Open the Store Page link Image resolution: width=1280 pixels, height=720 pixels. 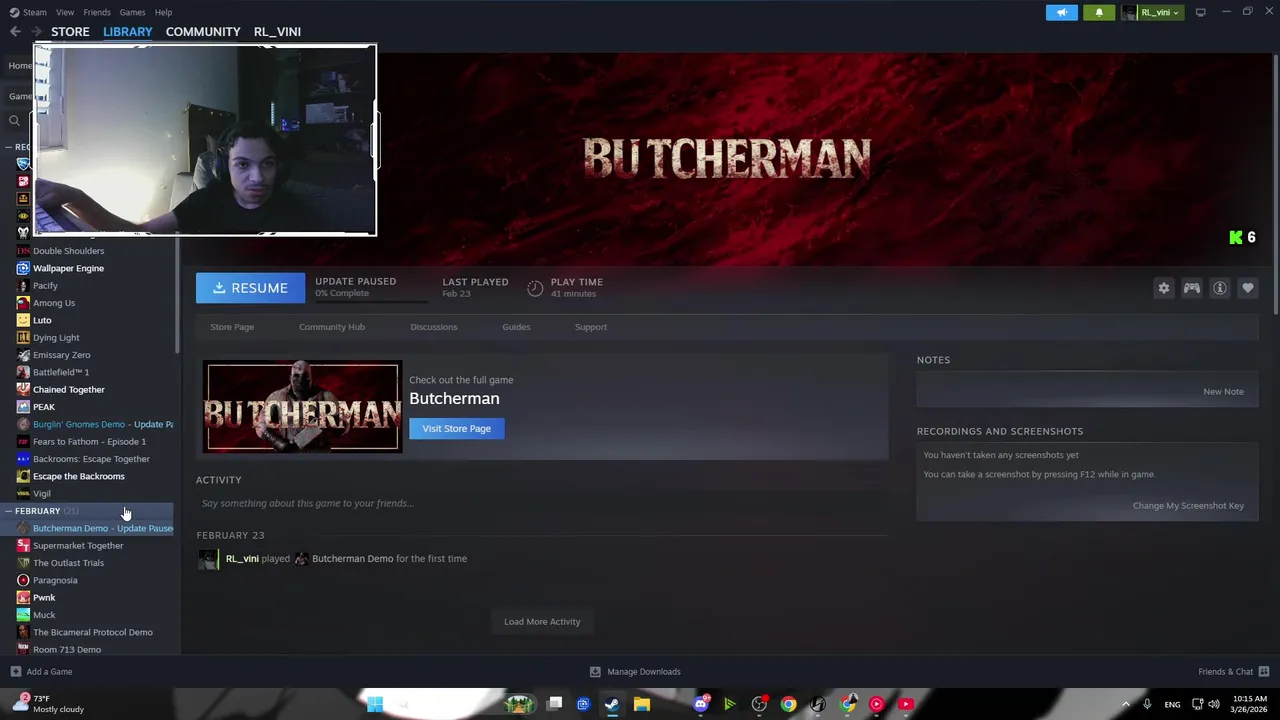pos(232,327)
